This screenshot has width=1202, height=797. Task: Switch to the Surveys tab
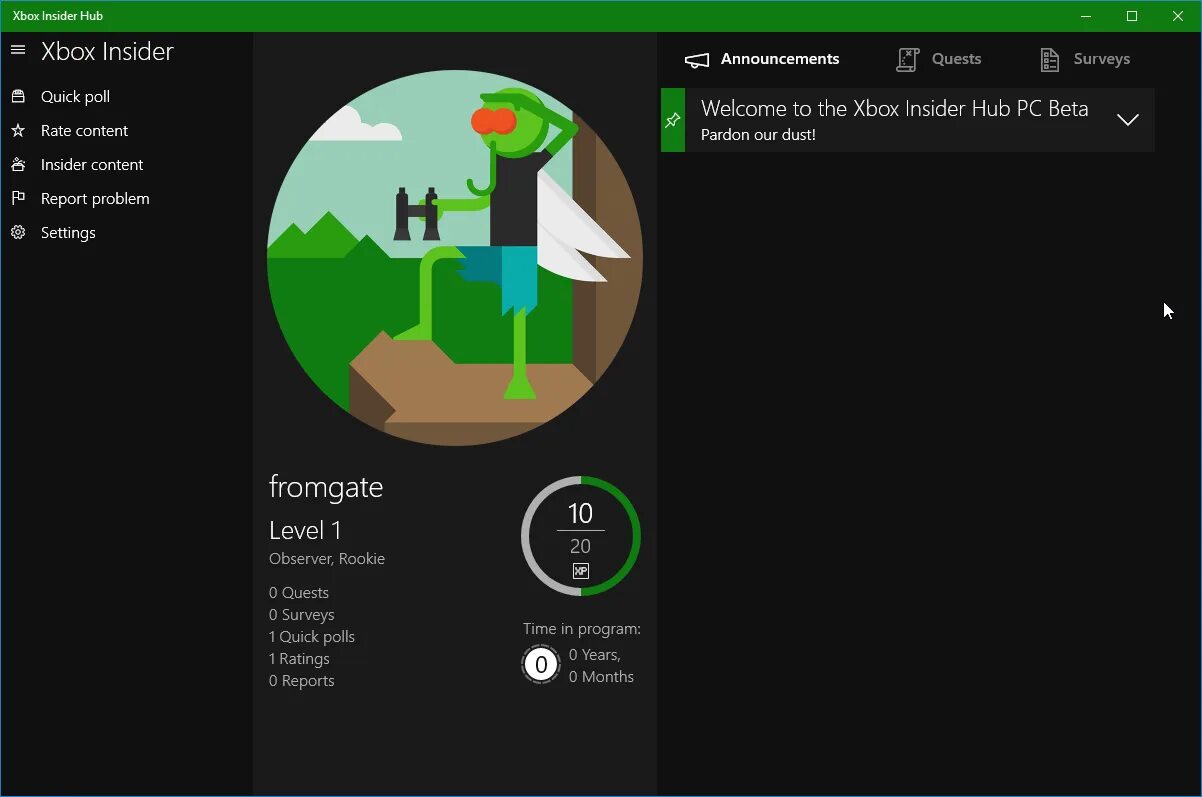[1084, 59]
